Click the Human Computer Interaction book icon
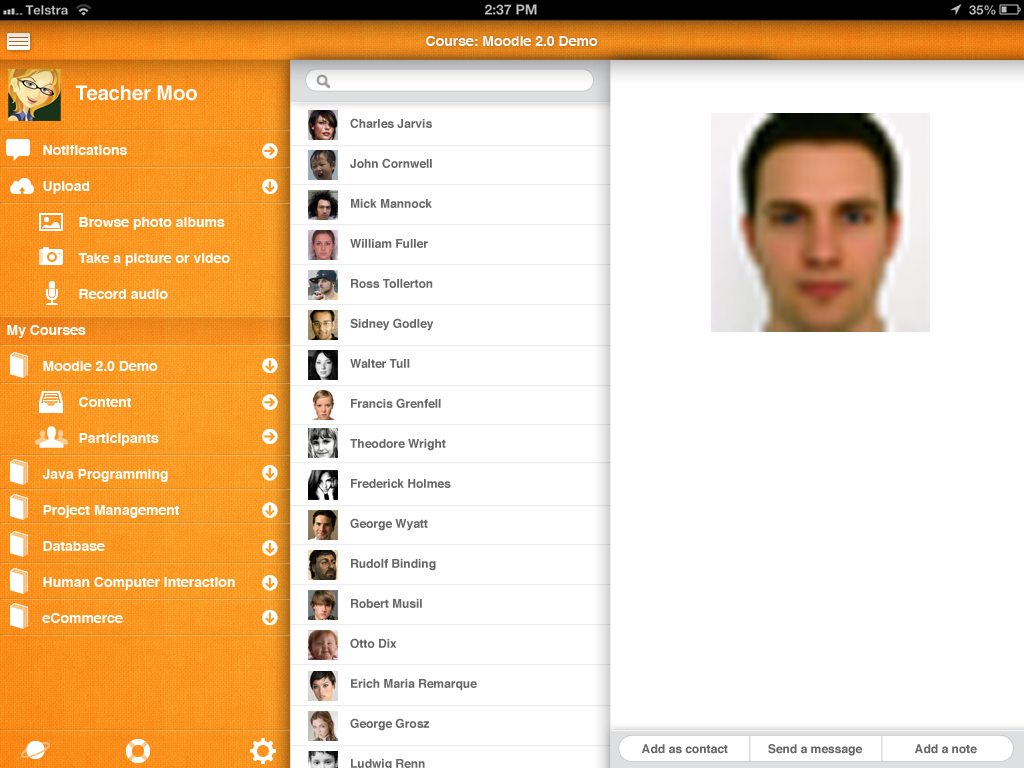 click(19, 580)
